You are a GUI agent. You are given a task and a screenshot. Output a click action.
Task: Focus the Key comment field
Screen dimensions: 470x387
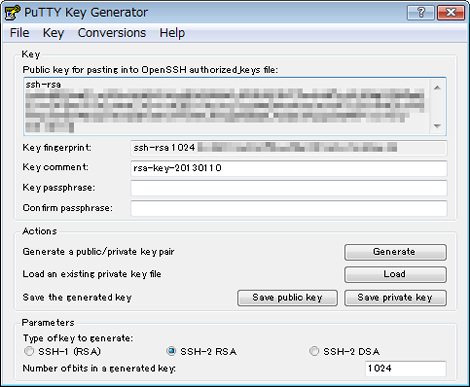pos(289,168)
